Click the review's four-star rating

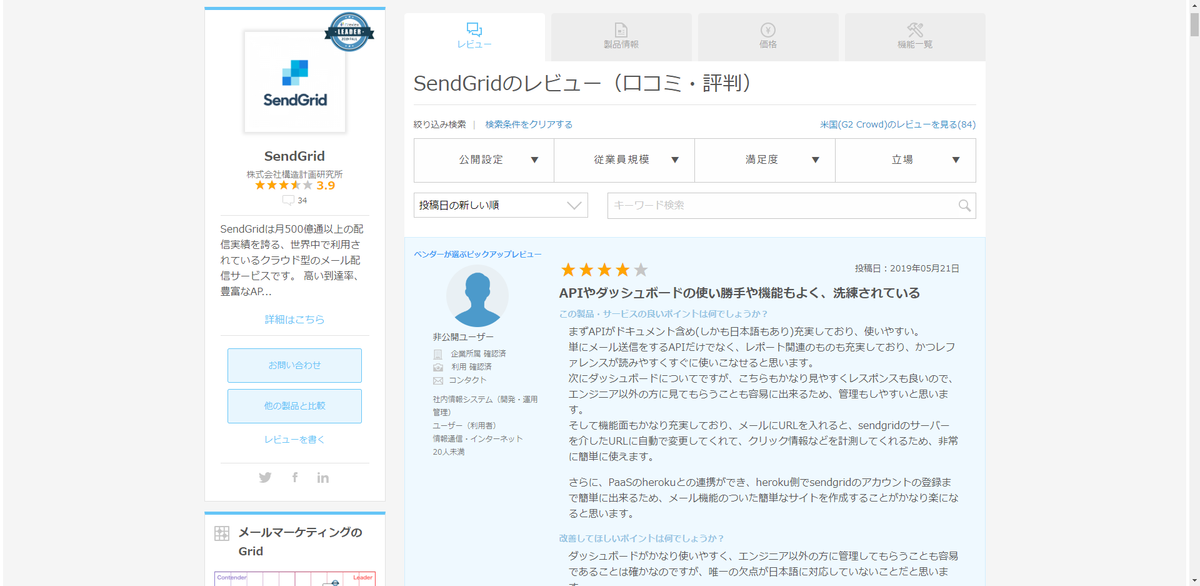pos(604,270)
